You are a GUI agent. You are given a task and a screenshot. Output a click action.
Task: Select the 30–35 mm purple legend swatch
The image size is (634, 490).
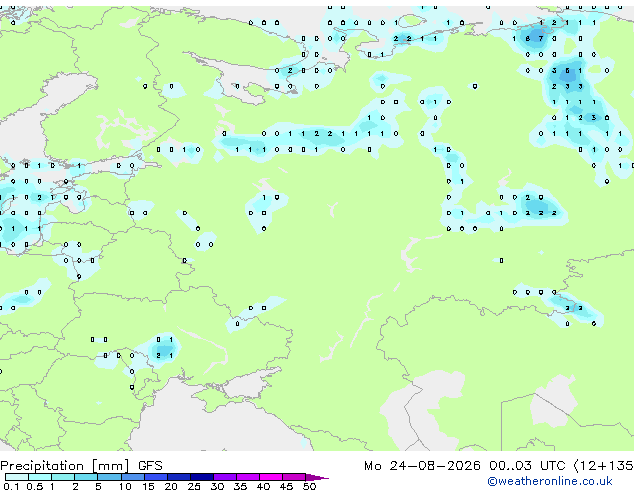point(225,477)
